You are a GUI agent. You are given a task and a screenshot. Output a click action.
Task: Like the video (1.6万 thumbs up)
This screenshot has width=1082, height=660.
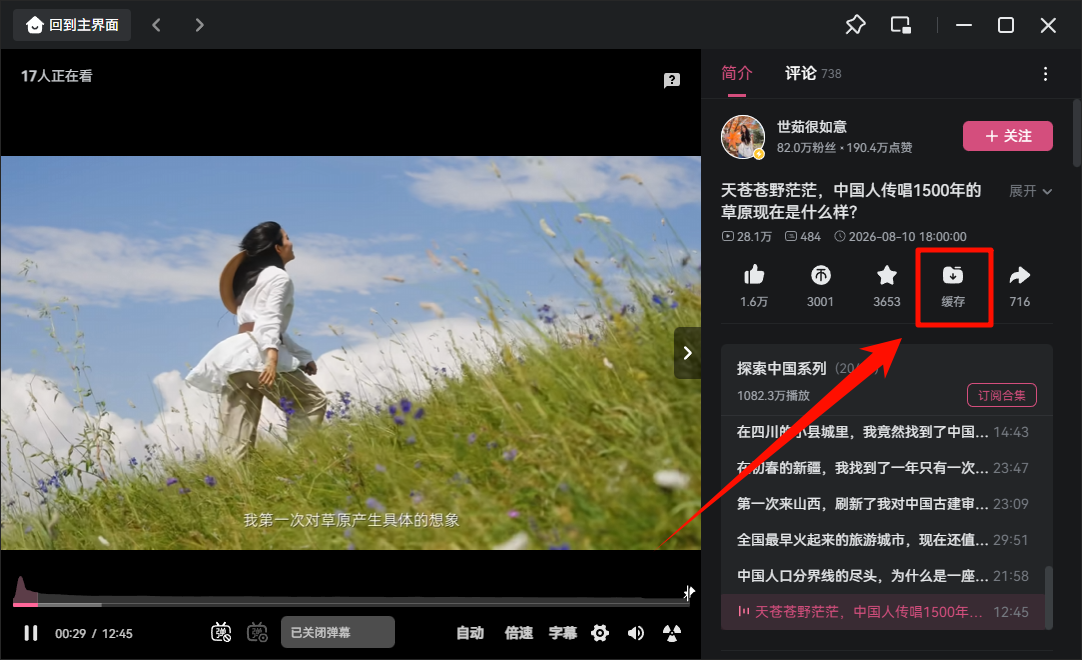click(754, 286)
